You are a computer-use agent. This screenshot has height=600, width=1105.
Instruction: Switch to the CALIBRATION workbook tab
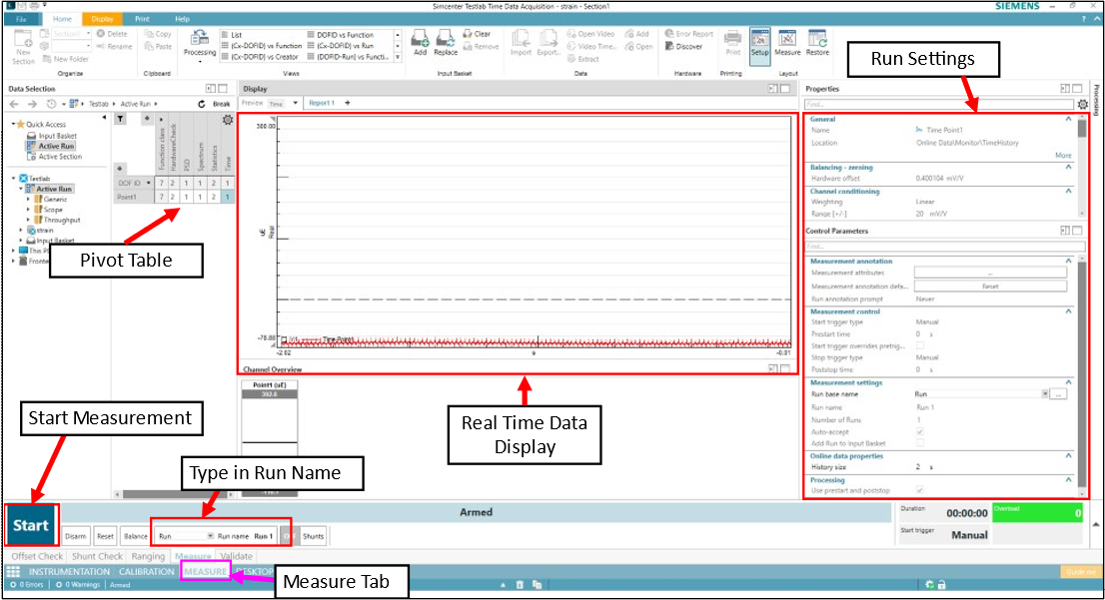[x=147, y=572]
